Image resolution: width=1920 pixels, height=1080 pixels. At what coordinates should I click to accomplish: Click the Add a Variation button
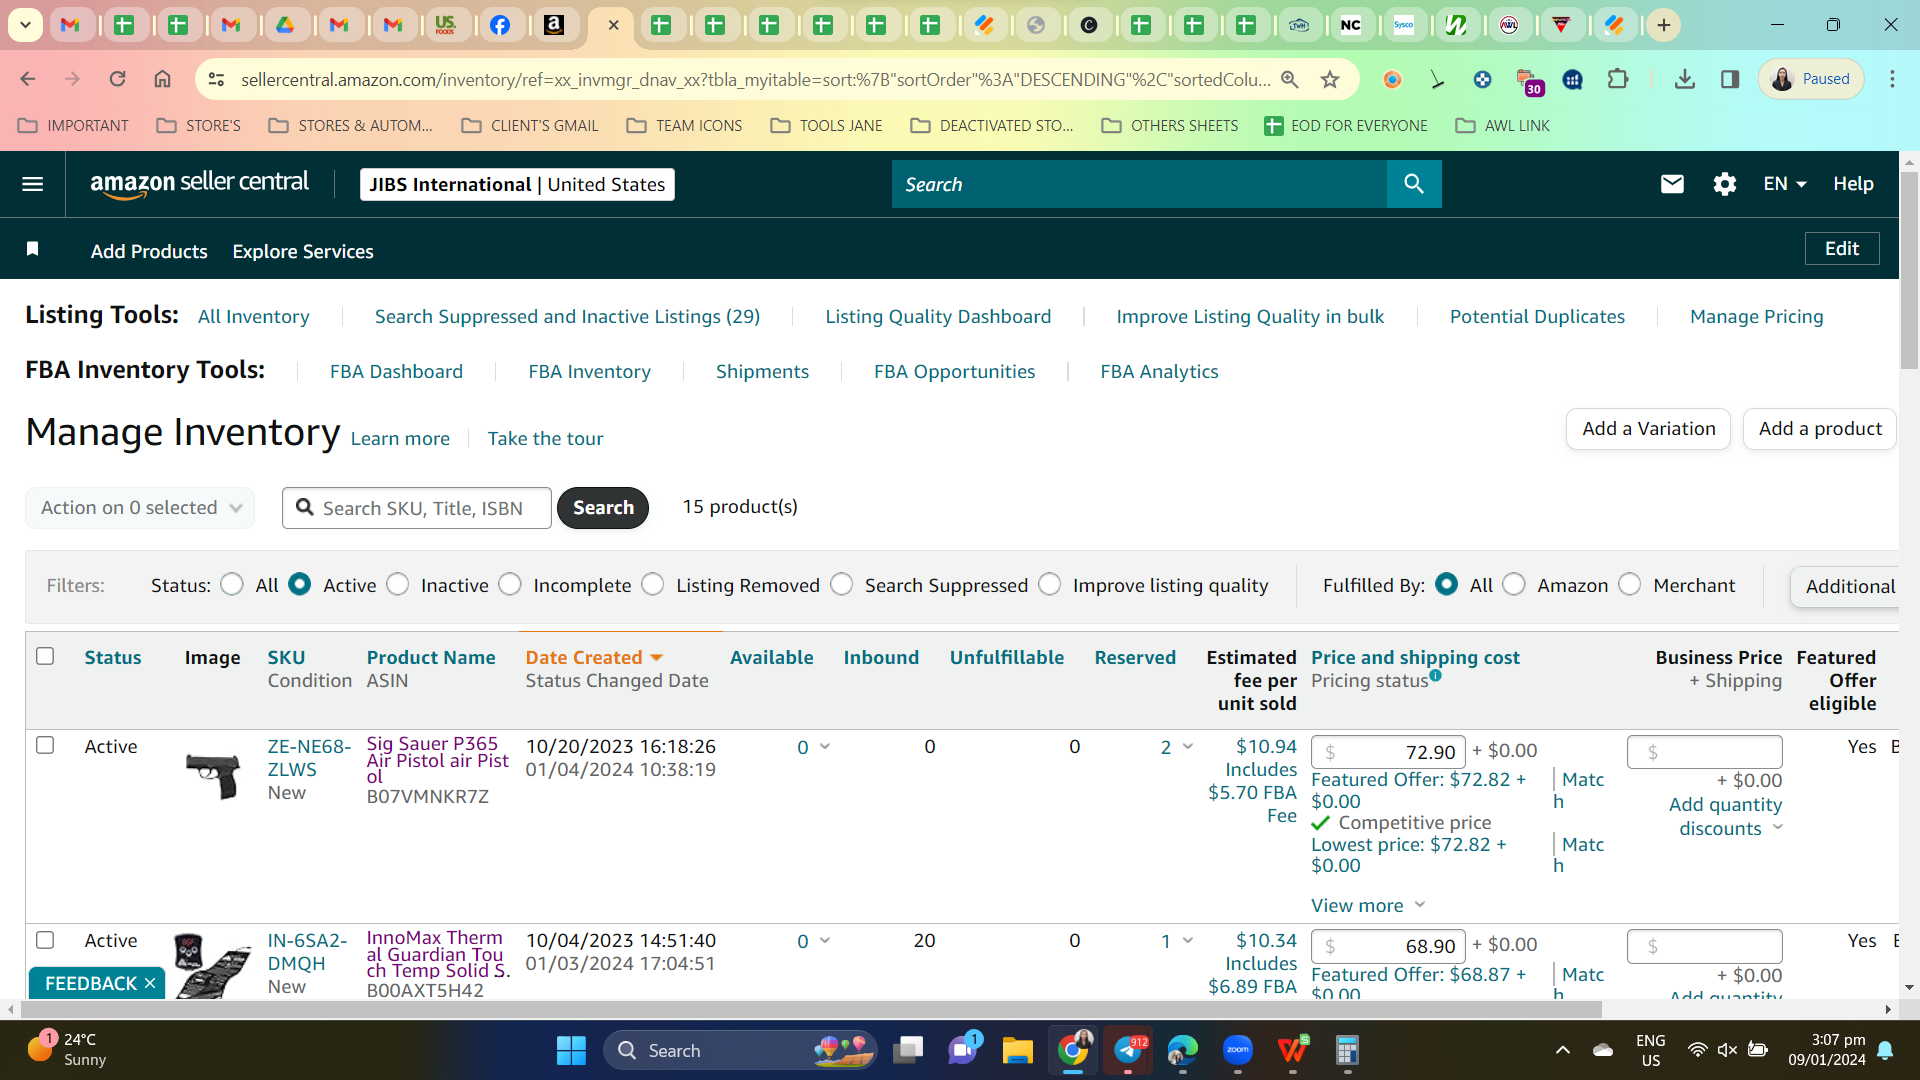click(1648, 429)
